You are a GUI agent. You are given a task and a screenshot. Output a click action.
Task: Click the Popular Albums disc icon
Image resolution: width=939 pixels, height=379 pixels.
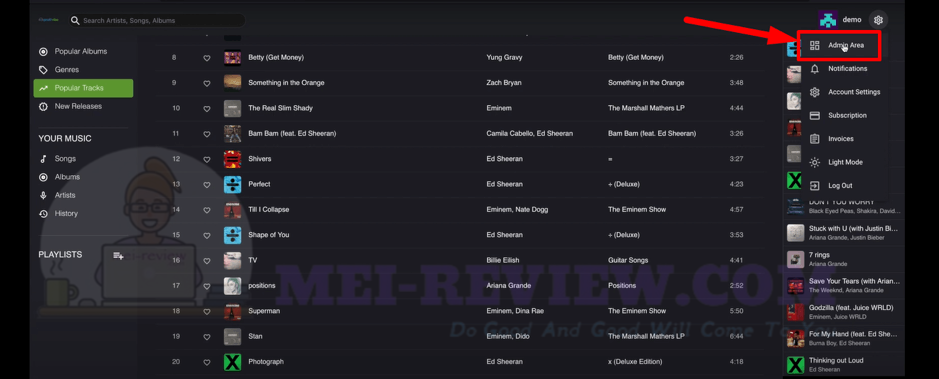point(43,51)
